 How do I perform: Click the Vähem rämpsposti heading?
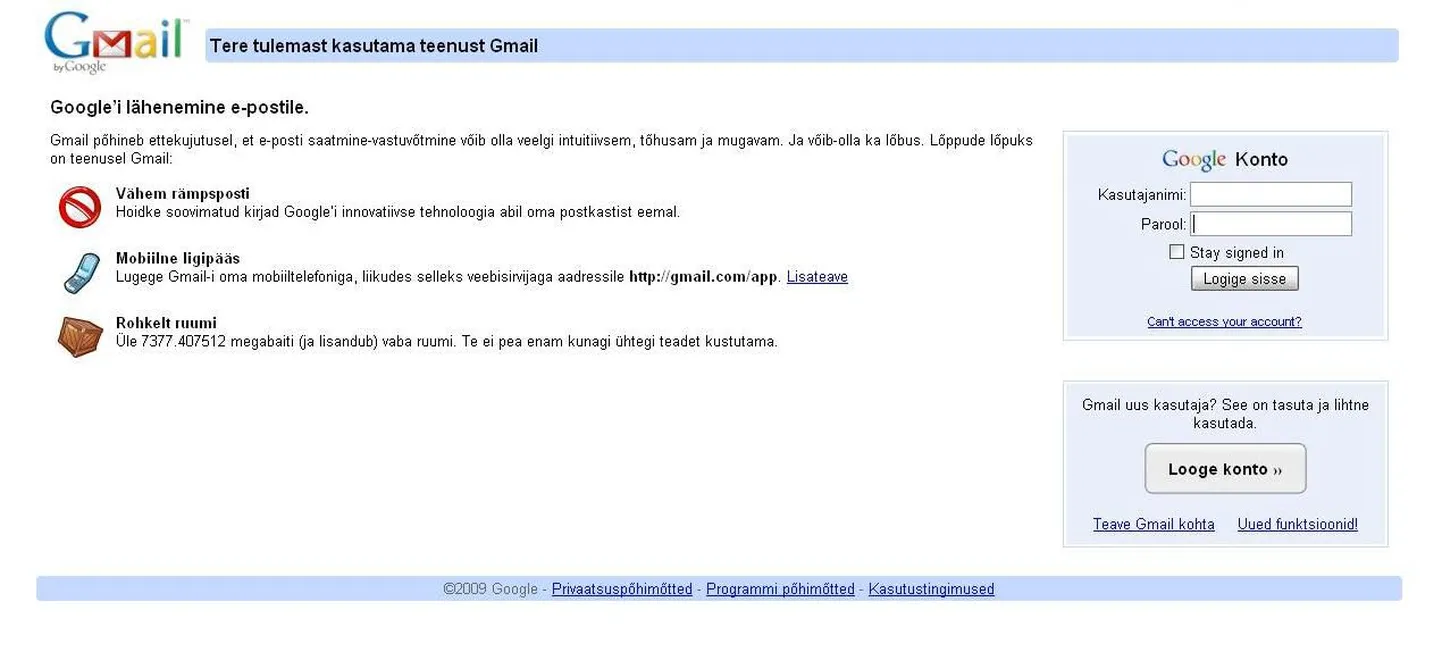[183, 194]
